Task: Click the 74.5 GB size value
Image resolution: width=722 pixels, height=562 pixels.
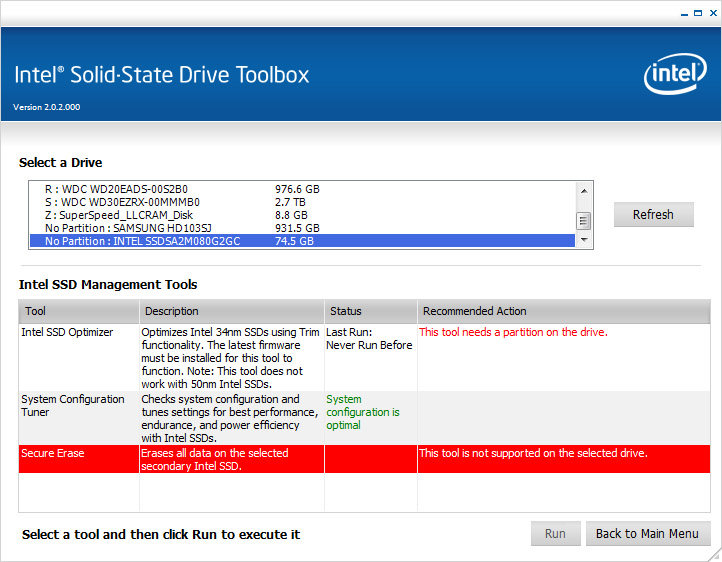Action: tap(294, 241)
